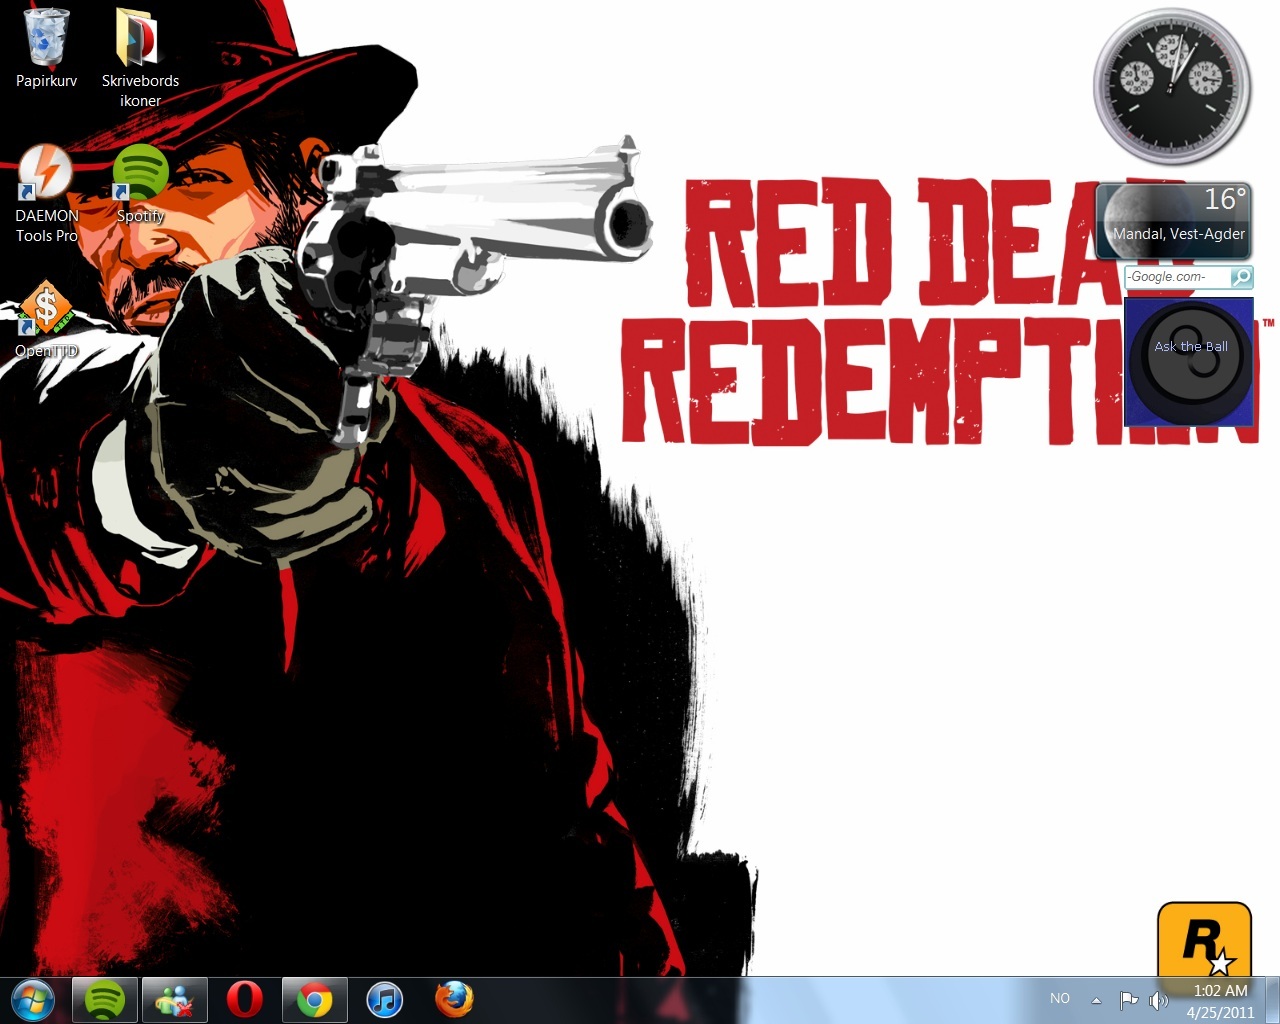Click the NO language indicator
This screenshot has height=1024, width=1280.
click(x=1060, y=998)
